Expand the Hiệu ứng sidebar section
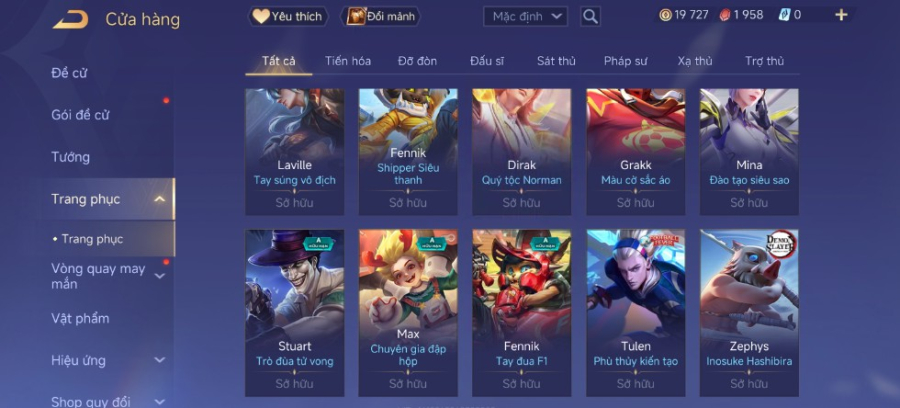The width and height of the screenshot is (900, 408). pos(160,360)
